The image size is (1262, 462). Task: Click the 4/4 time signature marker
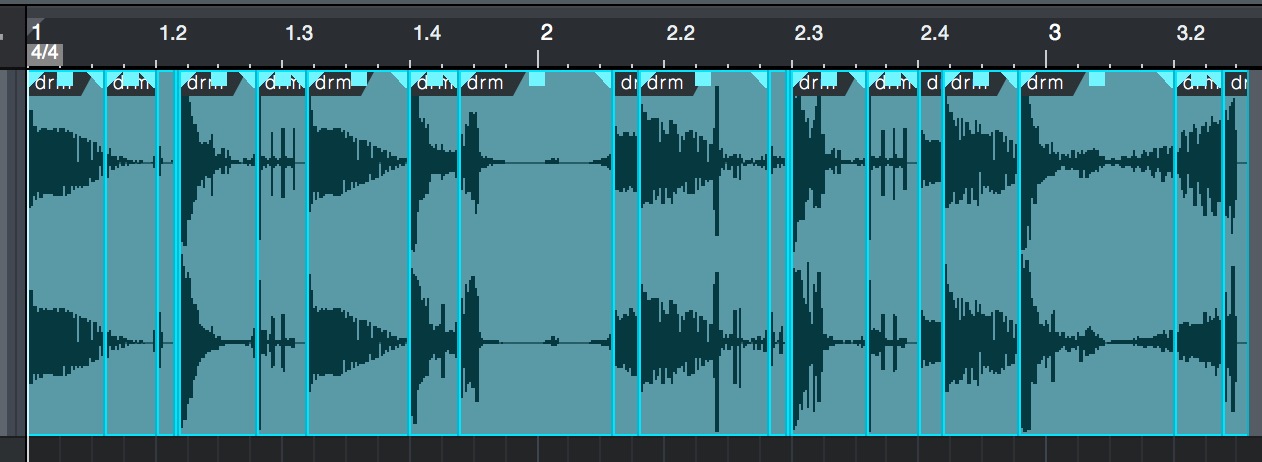[x=46, y=52]
